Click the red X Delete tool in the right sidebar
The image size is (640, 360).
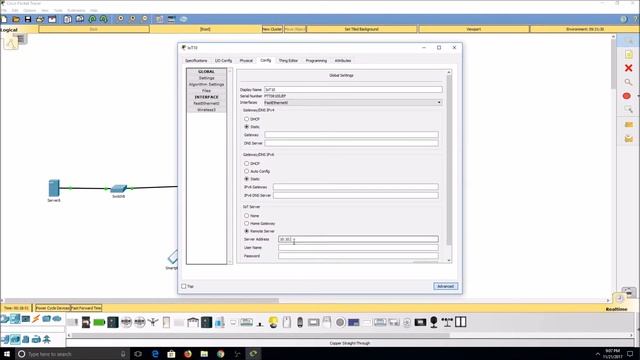[x=629, y=68]
